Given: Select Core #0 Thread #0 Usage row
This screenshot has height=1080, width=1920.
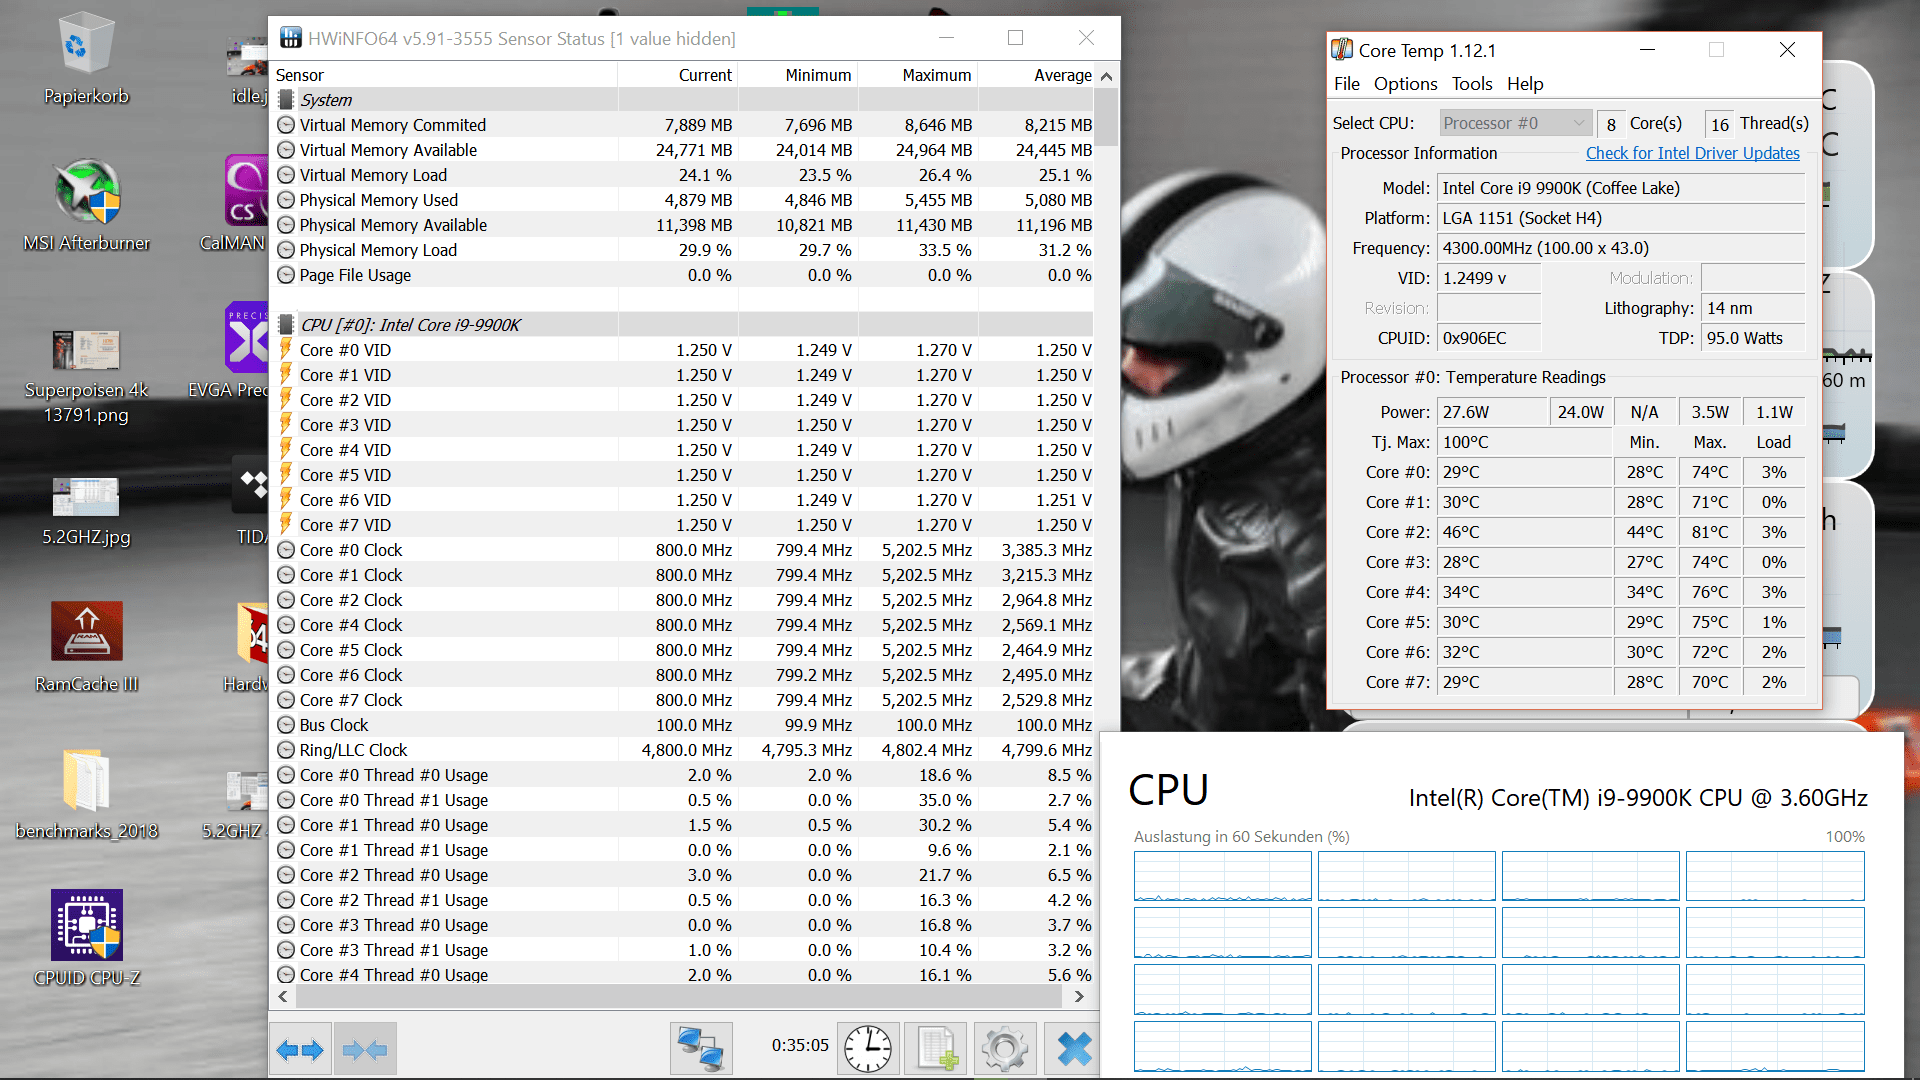Looking at the screenshot, I should click(684, 775).
